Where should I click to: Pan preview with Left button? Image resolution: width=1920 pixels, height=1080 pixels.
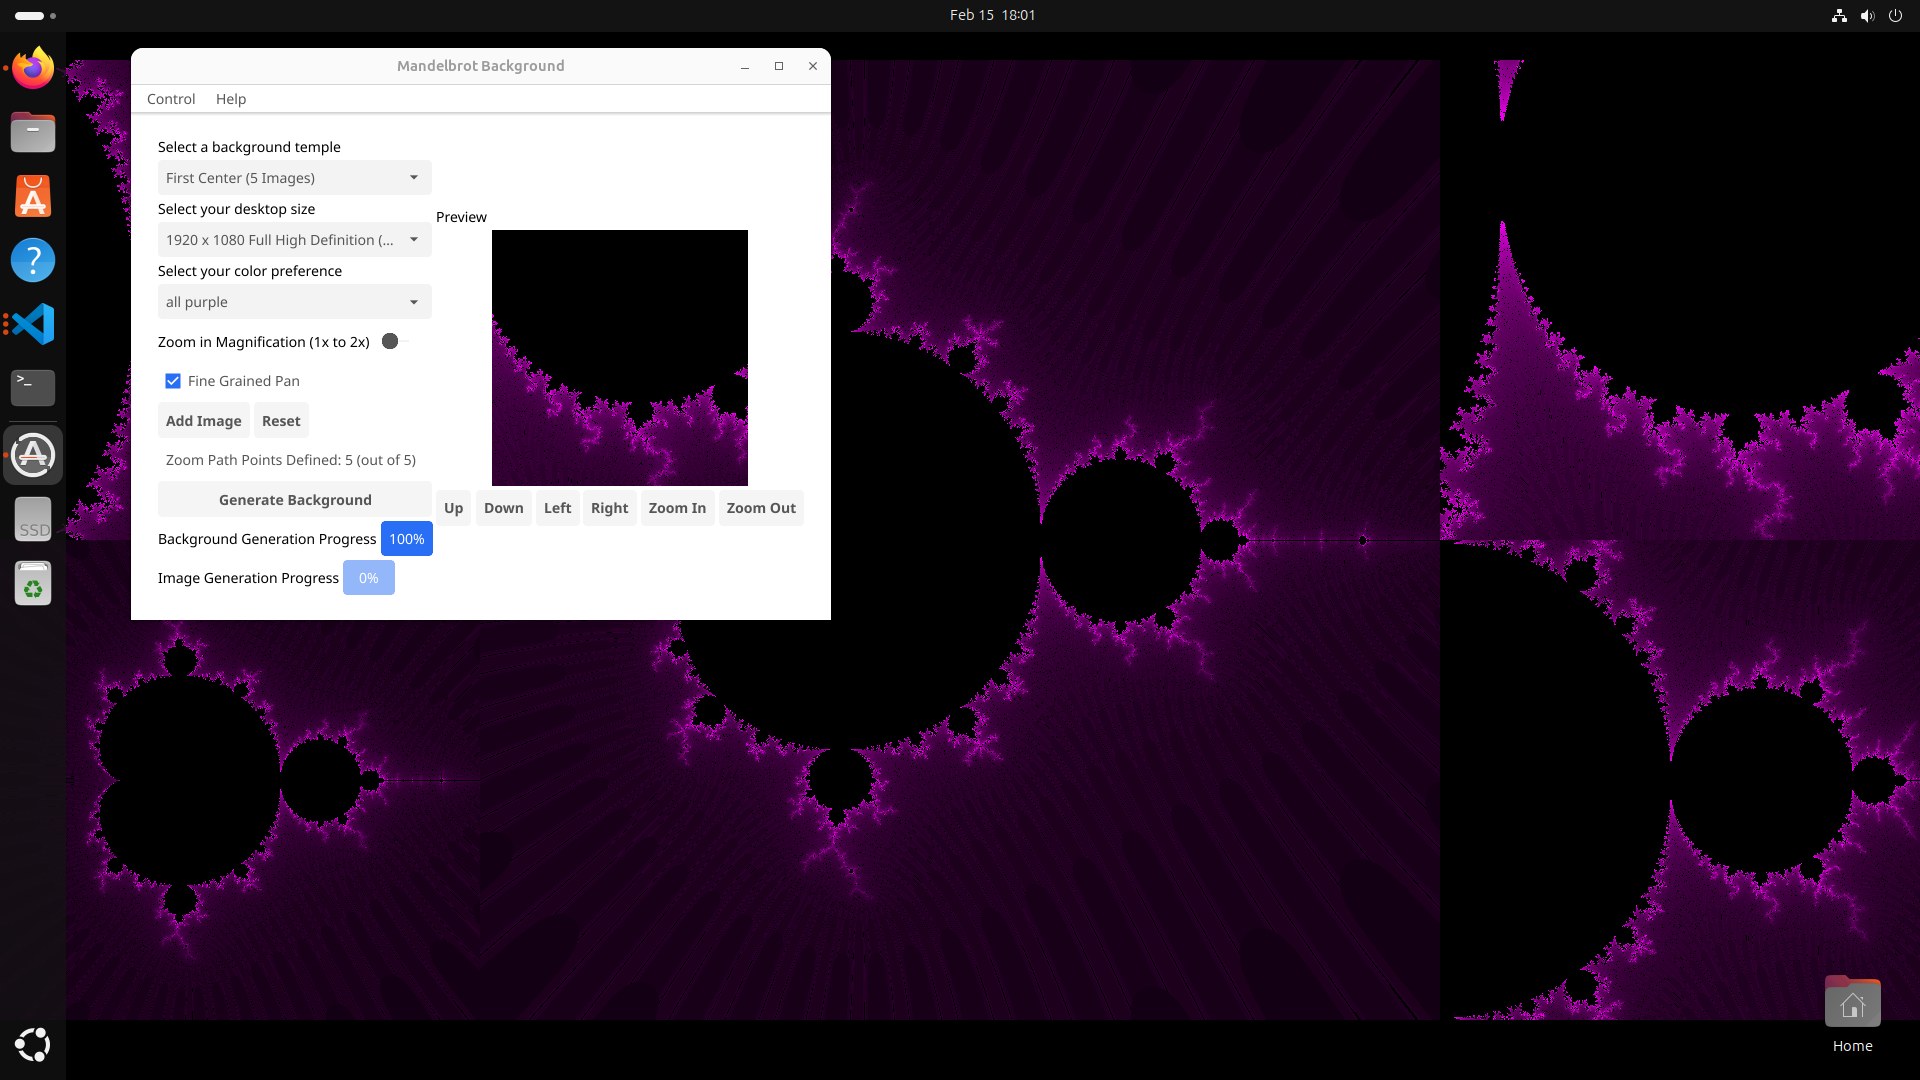coord(558,508)
